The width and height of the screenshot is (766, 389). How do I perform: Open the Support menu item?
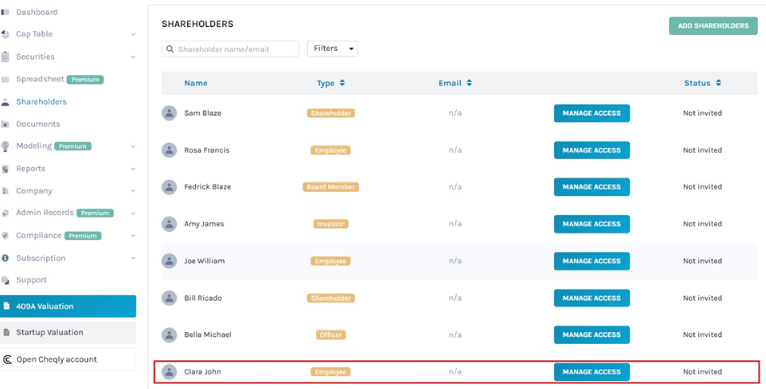coord(31,280)
